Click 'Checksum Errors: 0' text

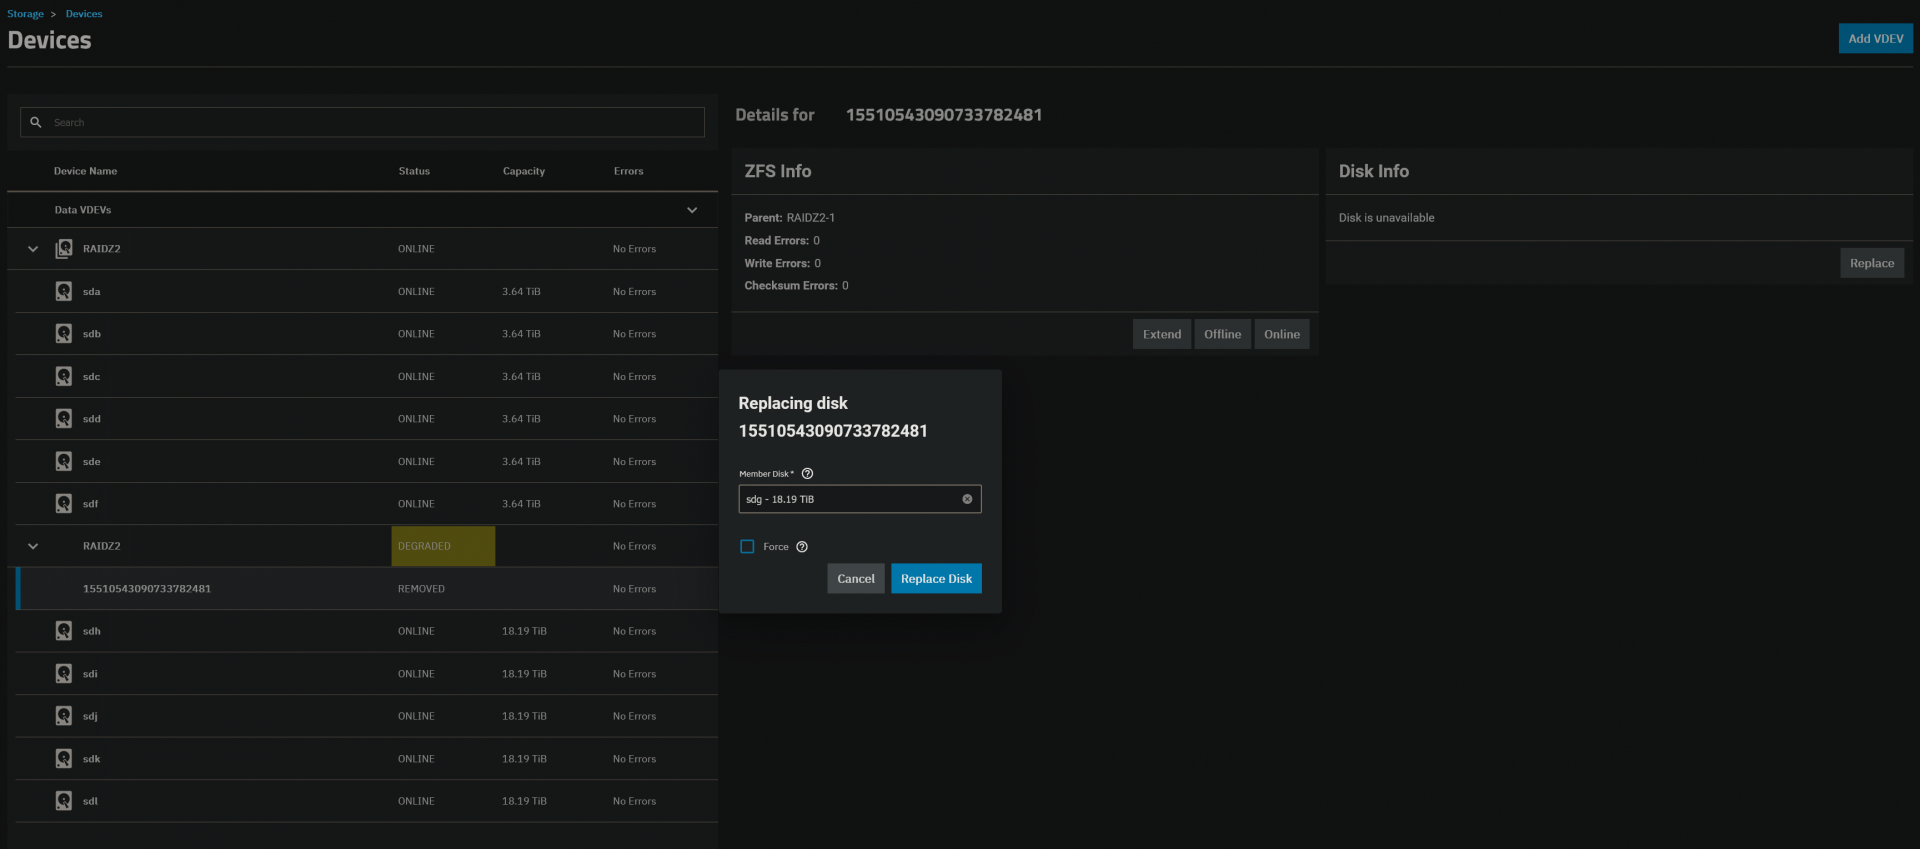(796, 286)
